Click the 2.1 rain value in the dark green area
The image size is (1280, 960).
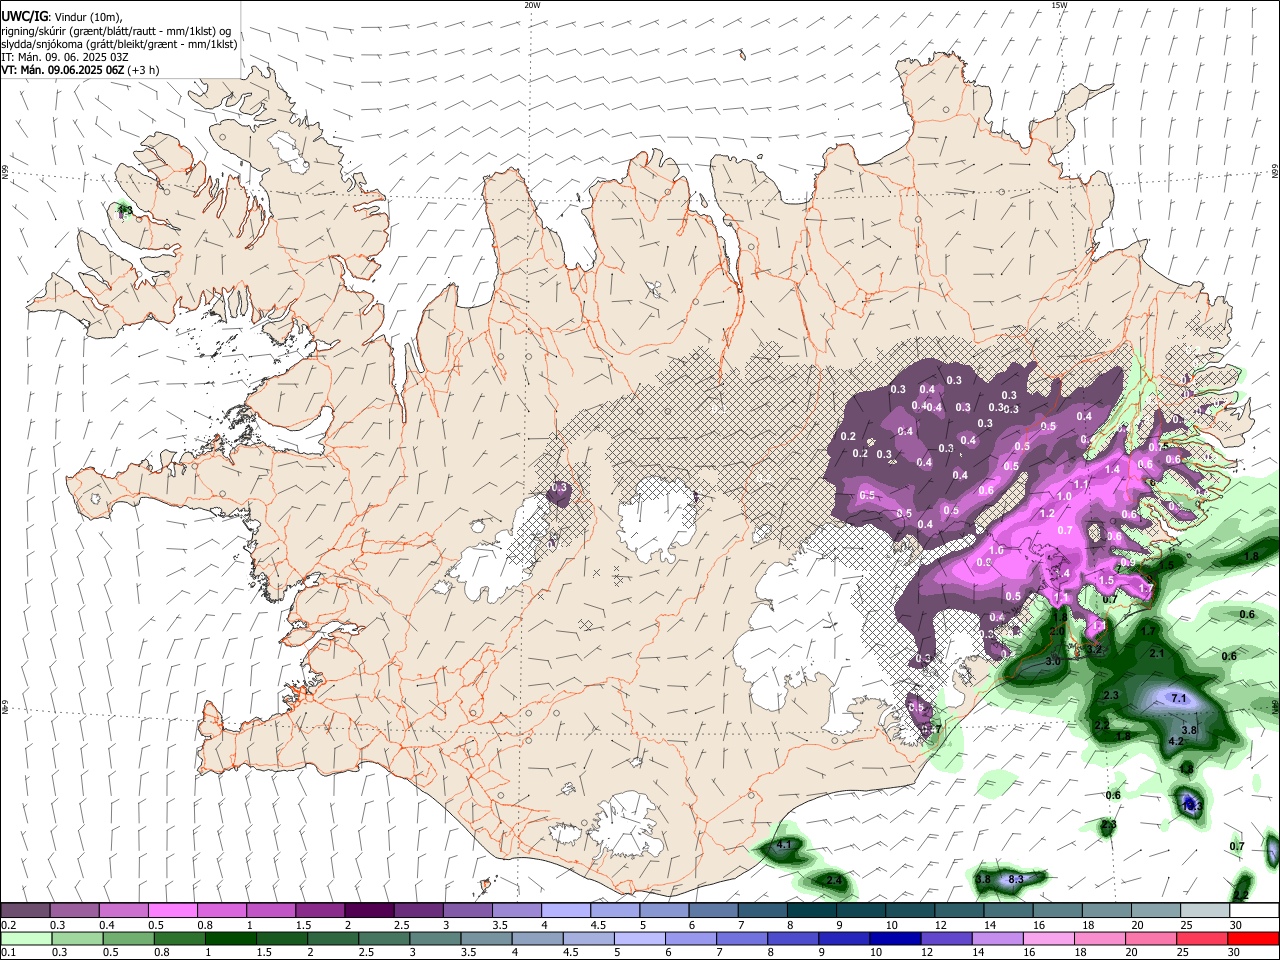(x=1157, y=653)
